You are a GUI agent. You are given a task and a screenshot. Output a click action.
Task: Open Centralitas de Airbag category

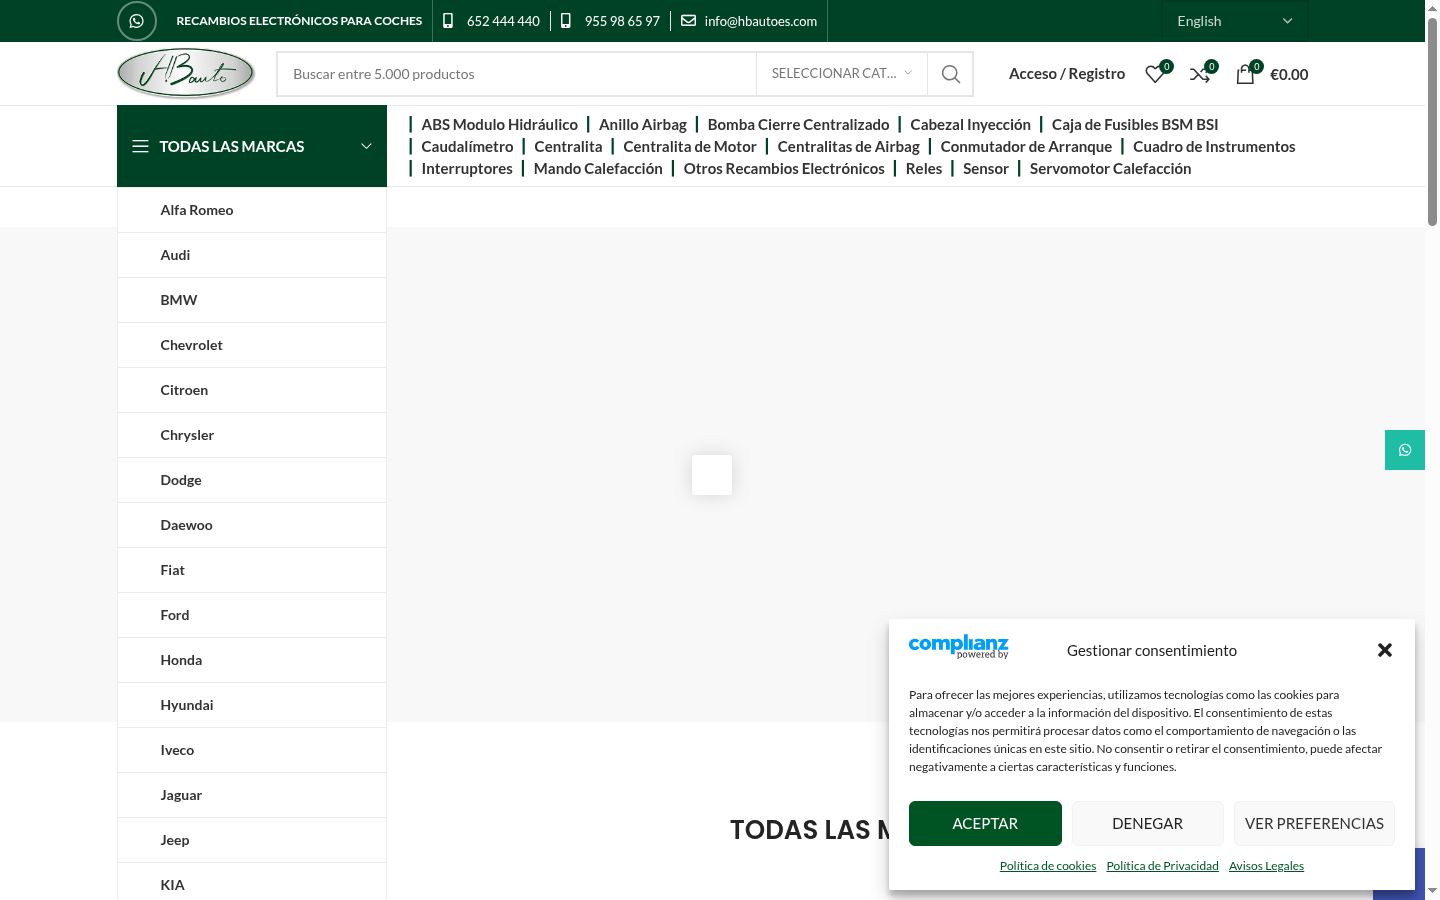click(x=848, y=146)
